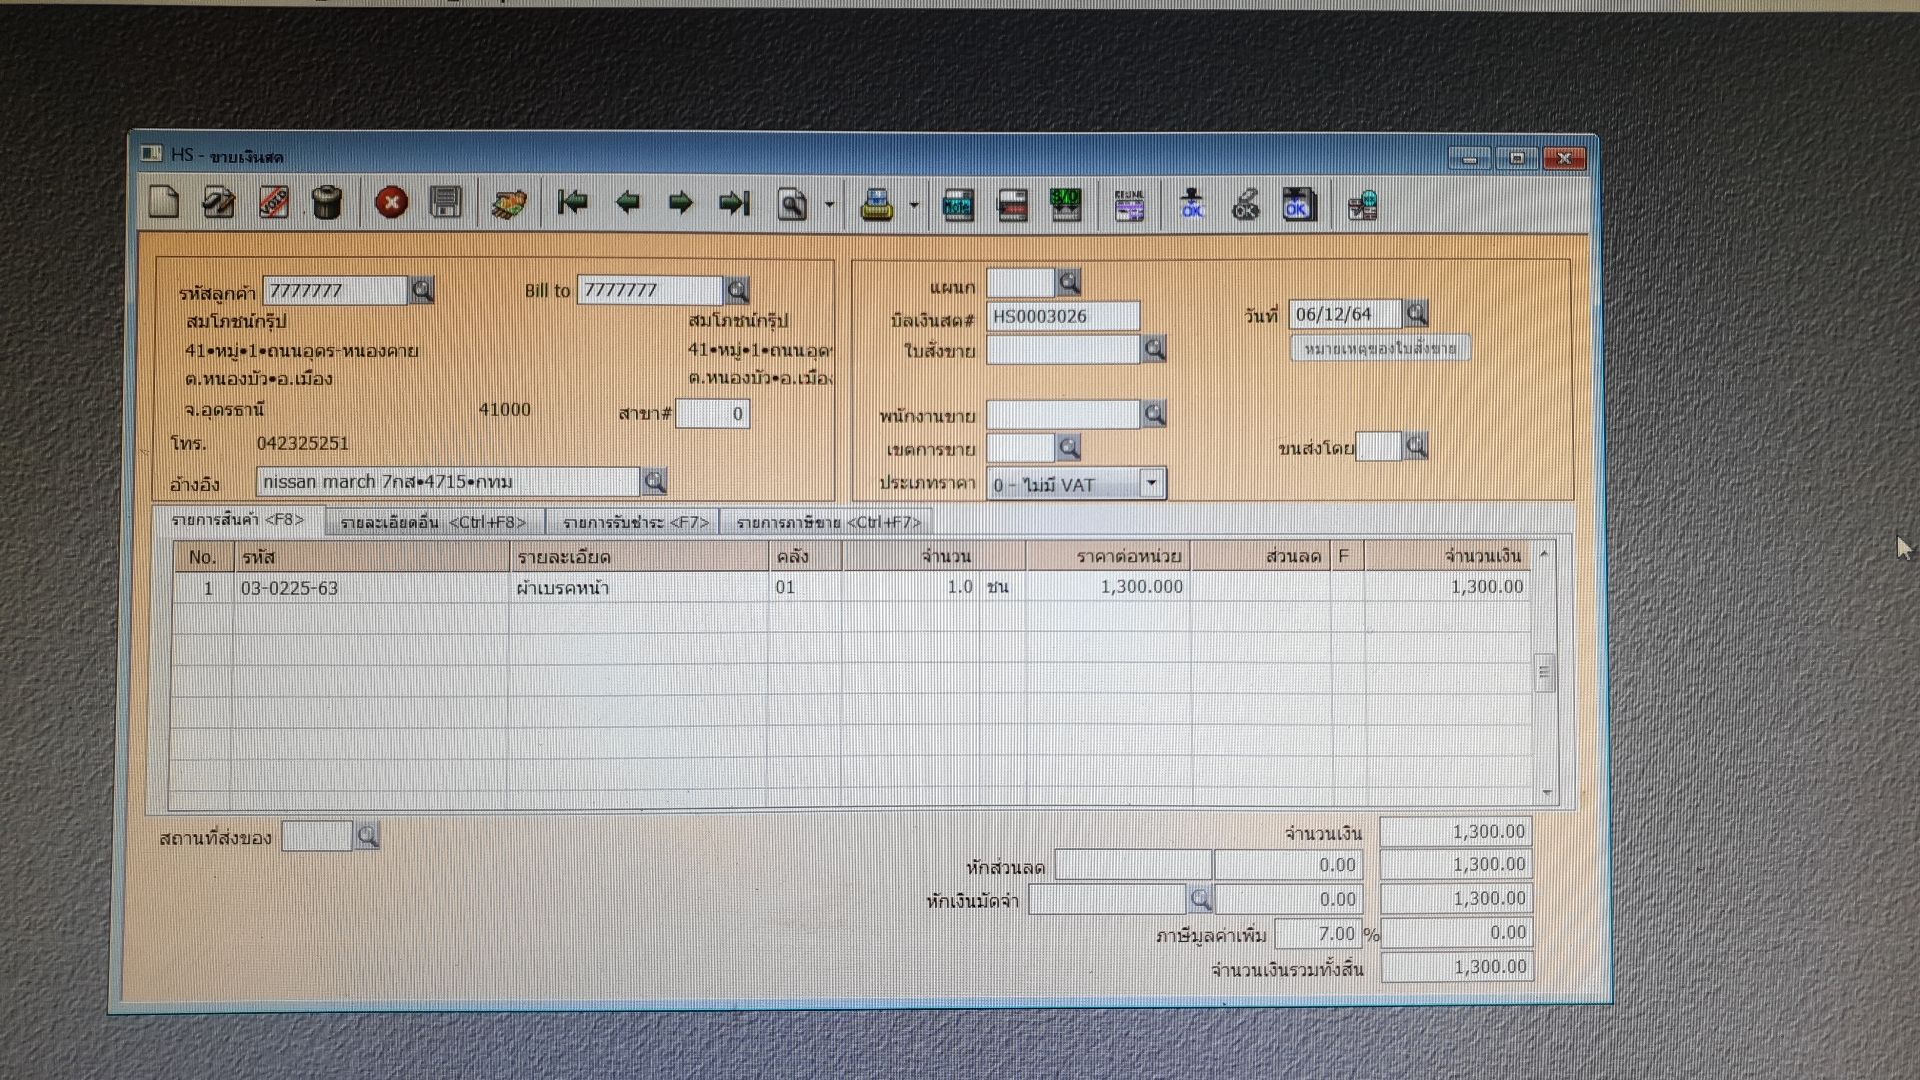The height and width of the screenshot is (1080, 1920).
Task: Click the รายละเอียด column header
Action: point(639,556)
